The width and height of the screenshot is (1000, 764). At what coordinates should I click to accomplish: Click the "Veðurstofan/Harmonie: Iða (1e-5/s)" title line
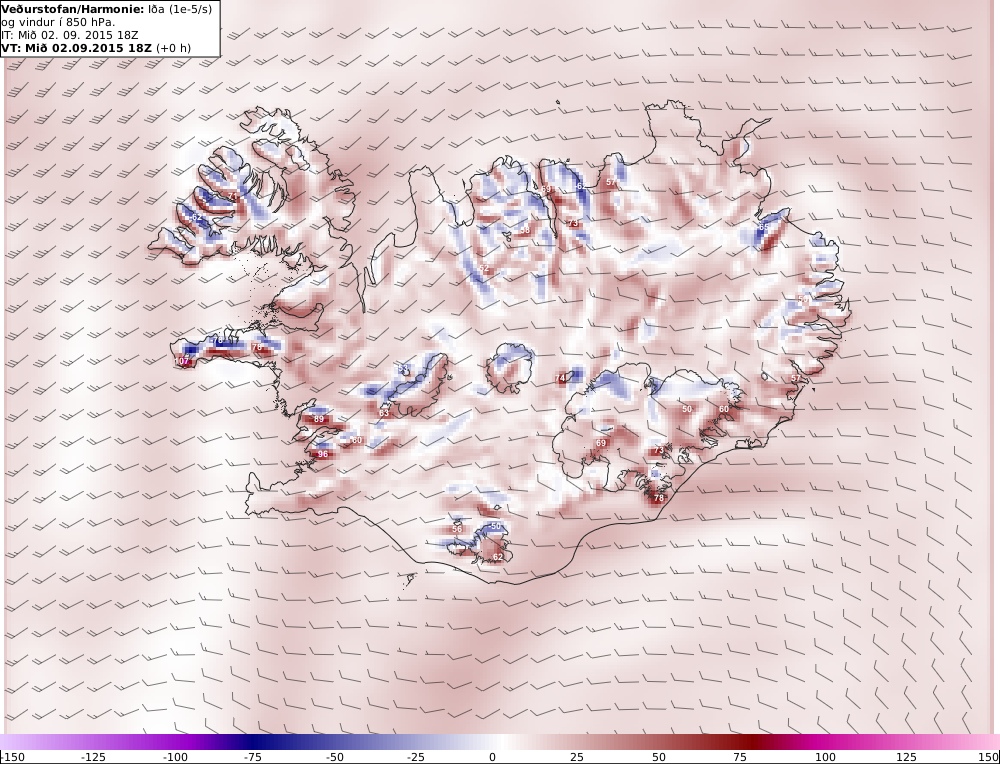pyautogui.click(x=107, y=10)
